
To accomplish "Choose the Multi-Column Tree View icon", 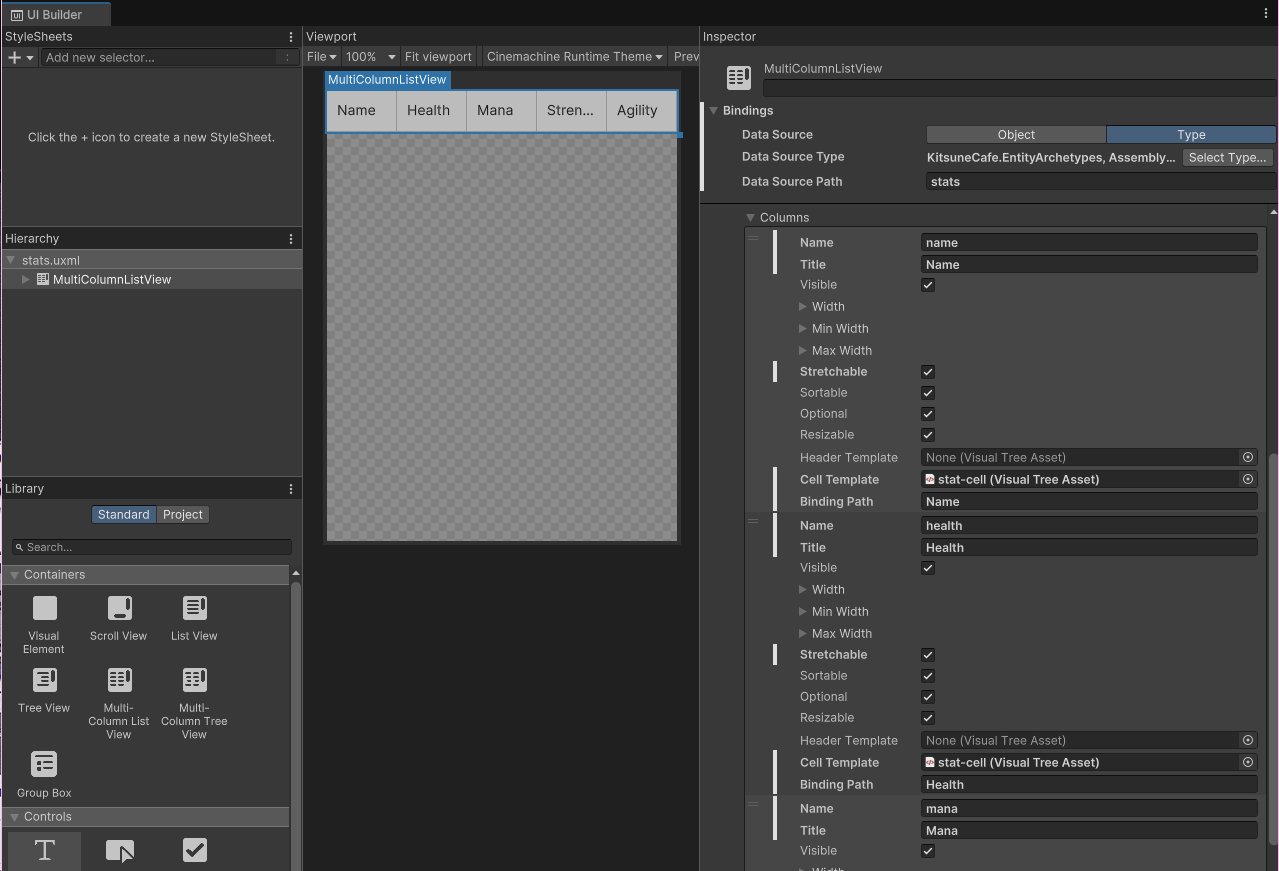I will 194,680.
